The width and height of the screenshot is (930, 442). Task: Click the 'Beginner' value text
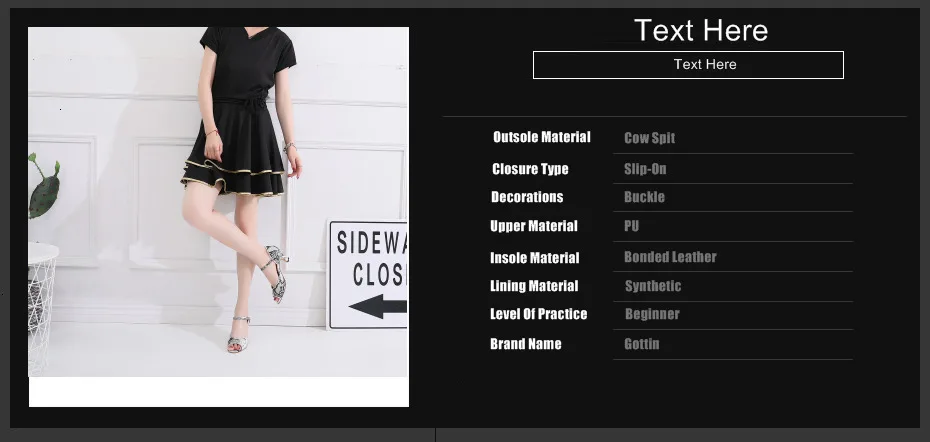click(652, 314)
